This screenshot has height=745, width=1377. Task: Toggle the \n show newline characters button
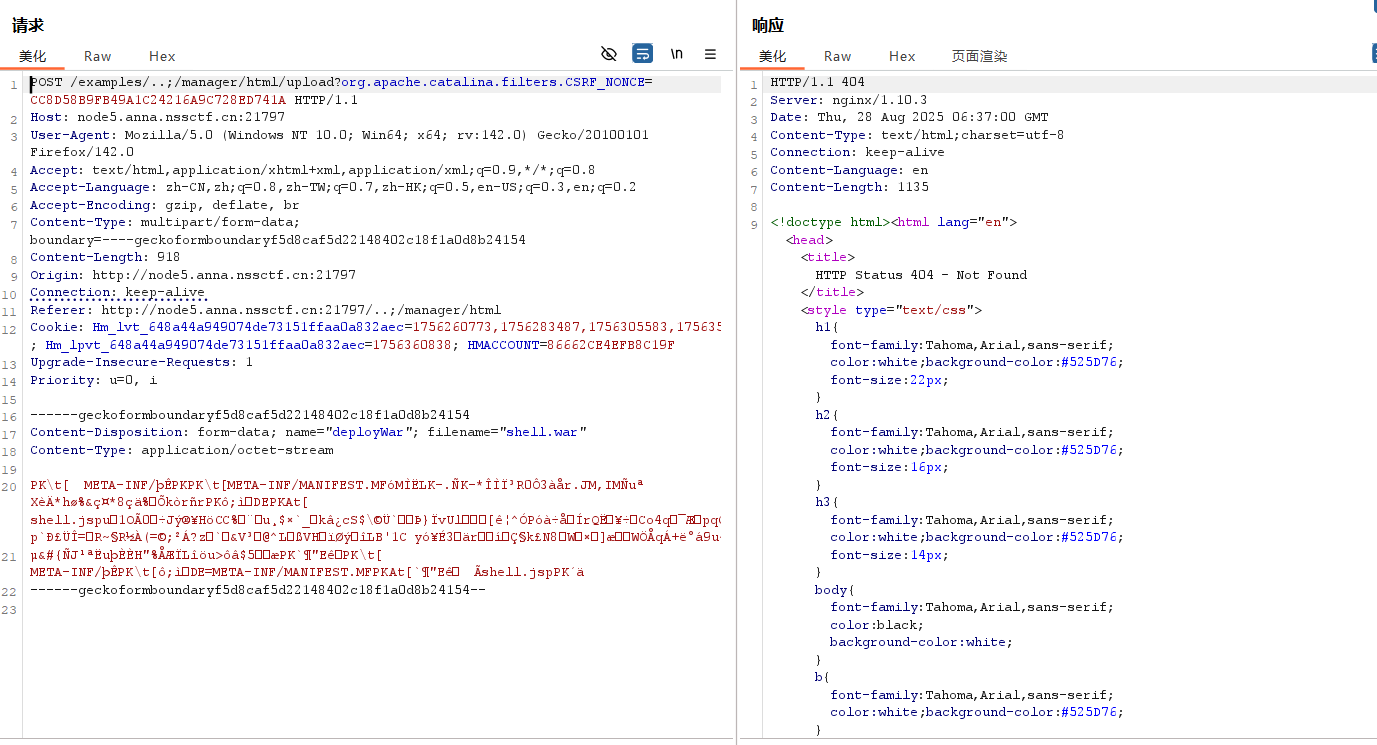pos(677,54)
